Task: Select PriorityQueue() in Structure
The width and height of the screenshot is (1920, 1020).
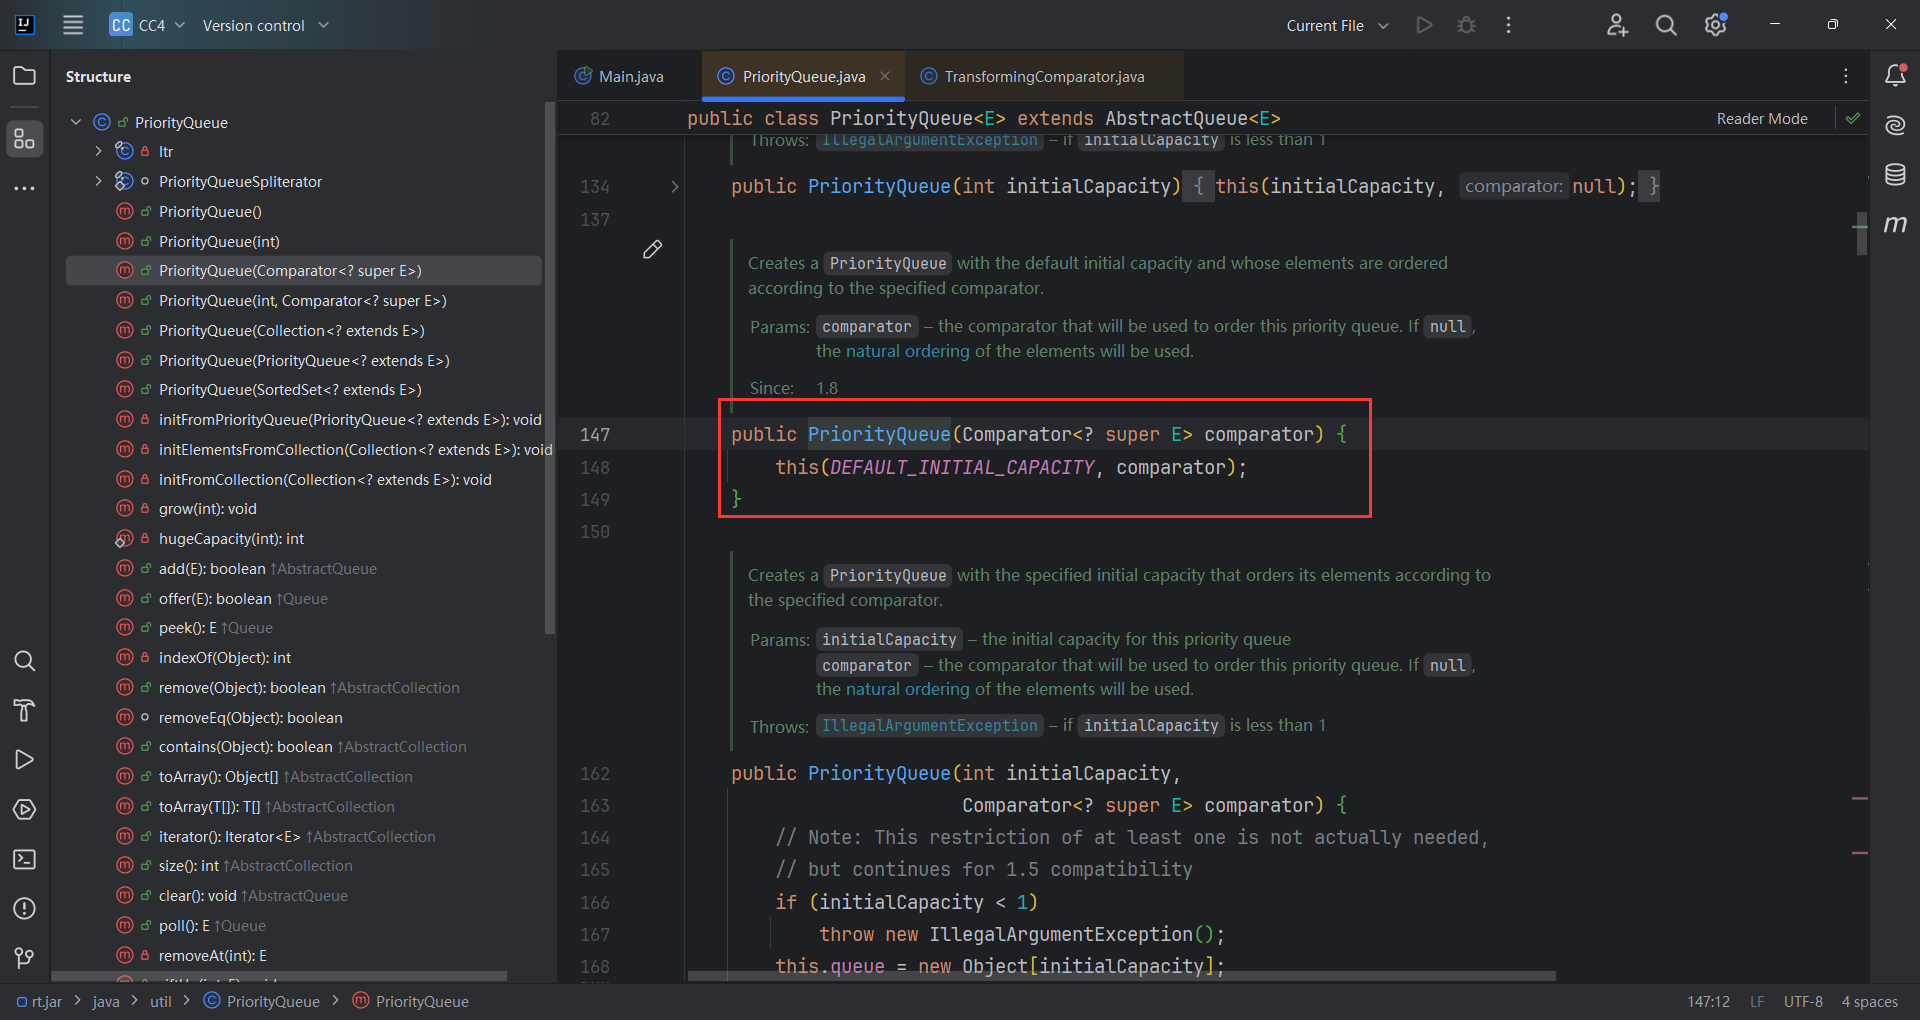Action: click(210, 211)
